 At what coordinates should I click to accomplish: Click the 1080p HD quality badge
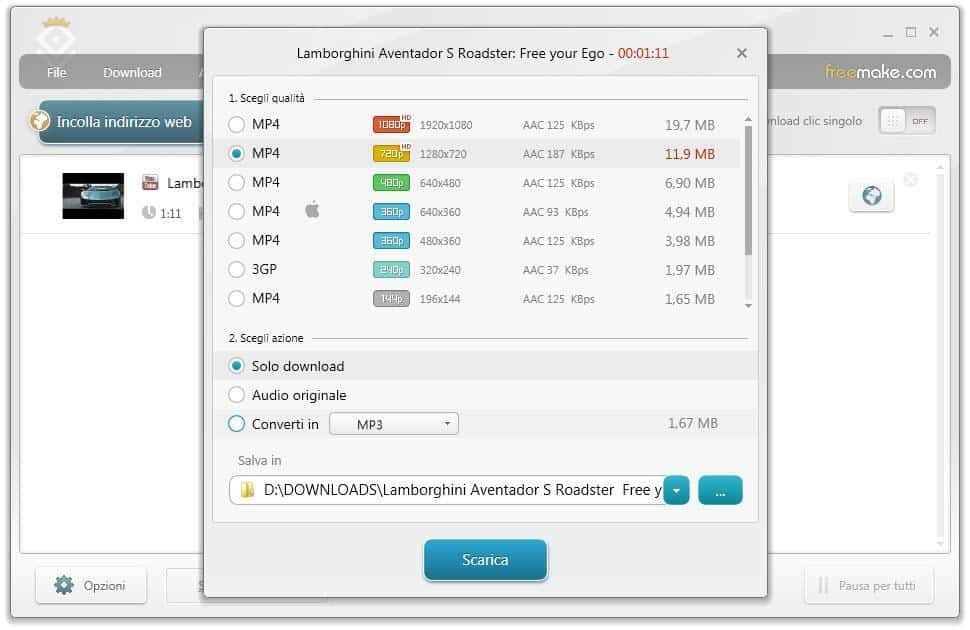click(x=392, y=124)
